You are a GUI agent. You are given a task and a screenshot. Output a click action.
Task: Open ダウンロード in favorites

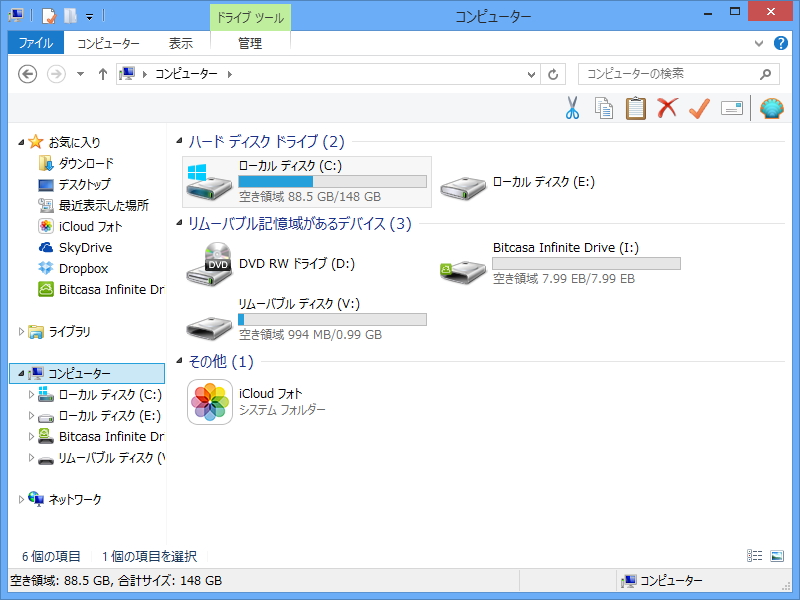(76, 163)
